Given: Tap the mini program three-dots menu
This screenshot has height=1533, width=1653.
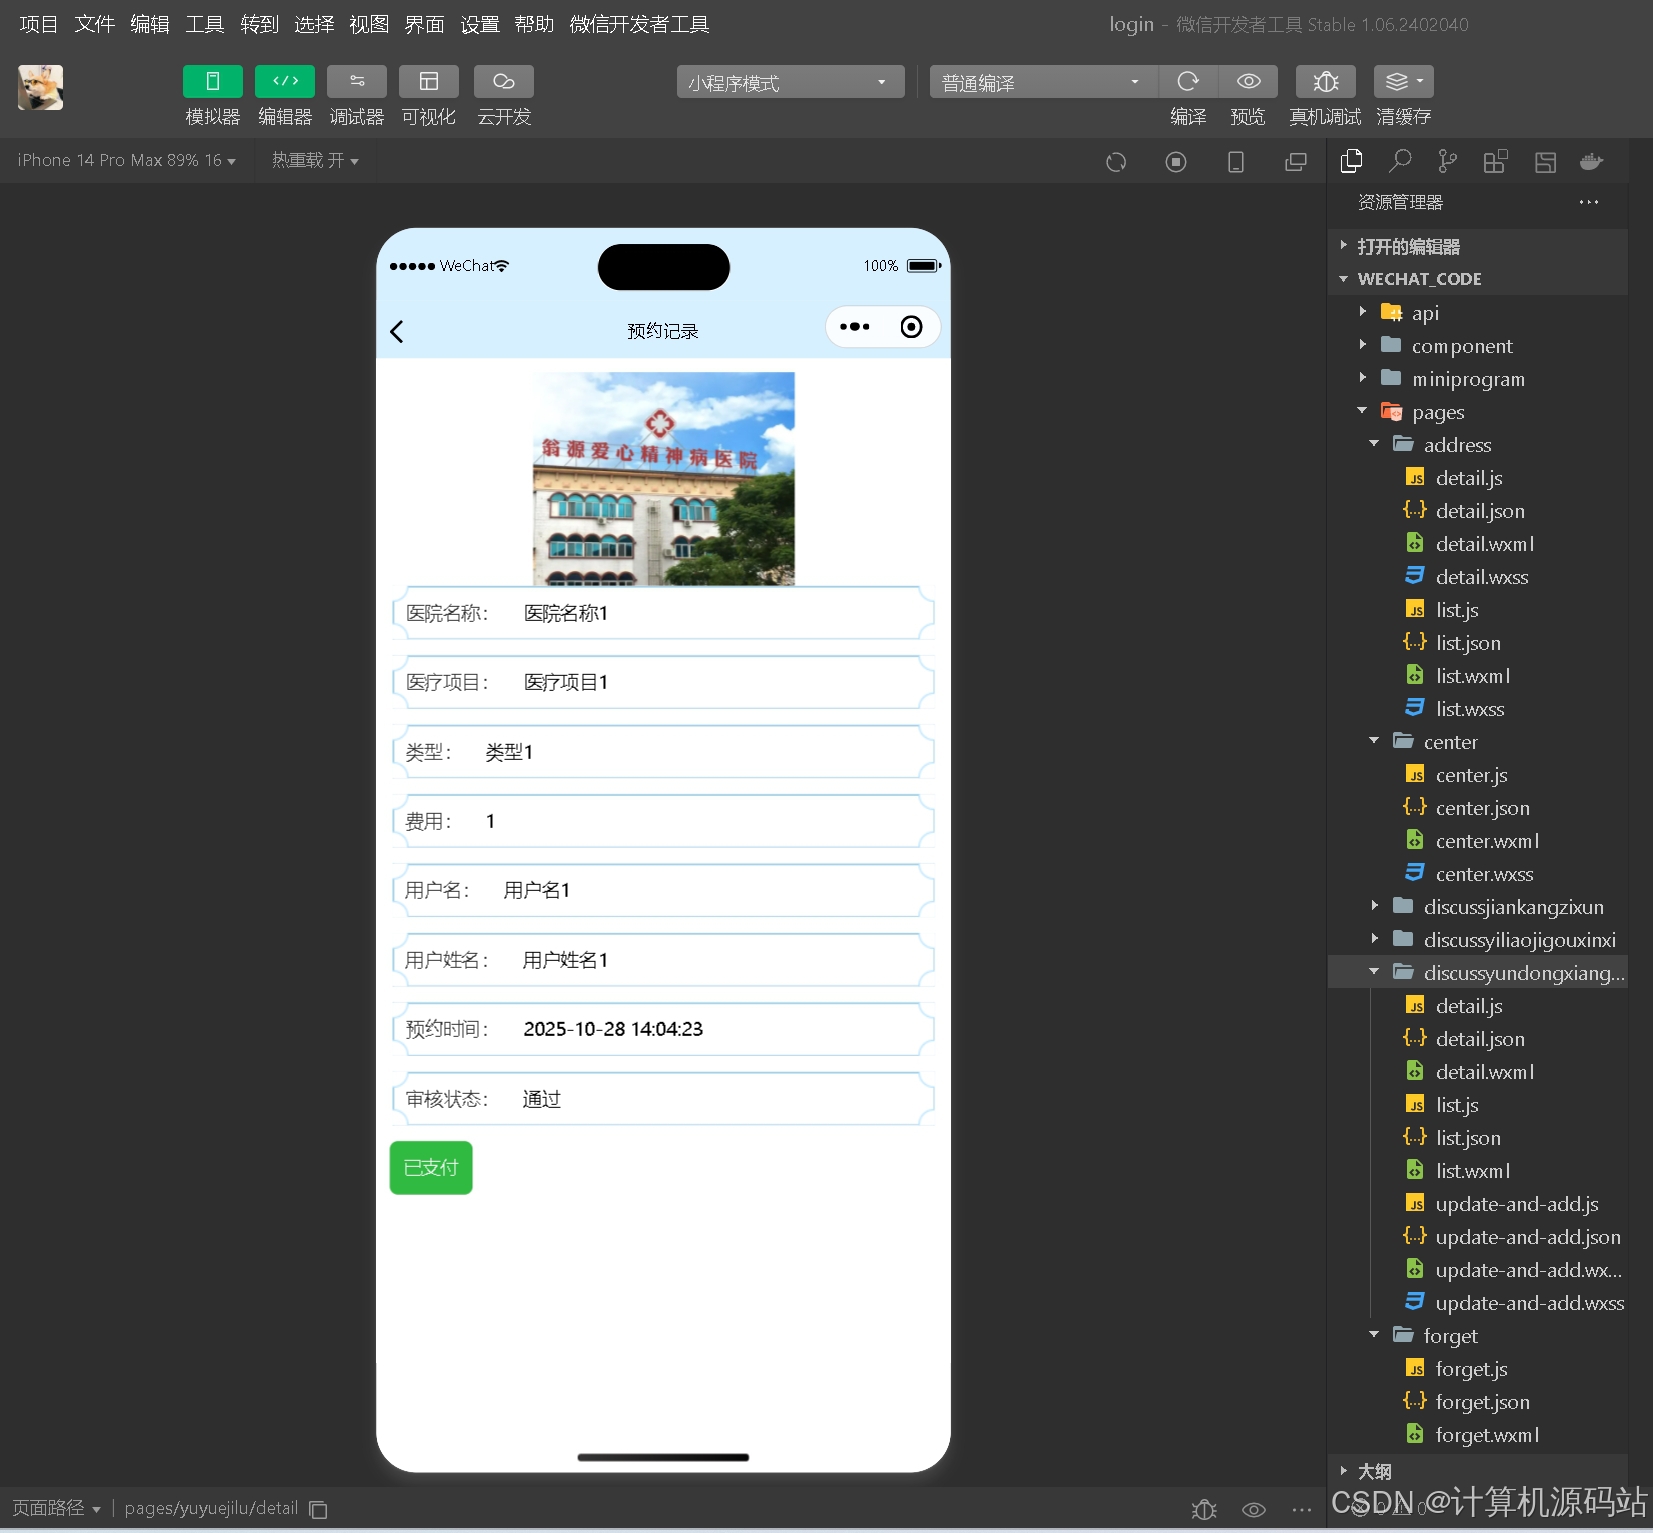Looking at the screenshot, I should coord(855,327).
